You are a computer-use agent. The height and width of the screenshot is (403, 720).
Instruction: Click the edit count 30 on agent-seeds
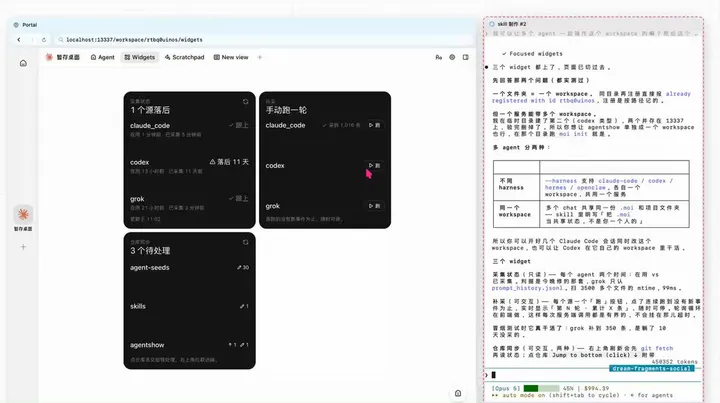(x=243, y=268)
